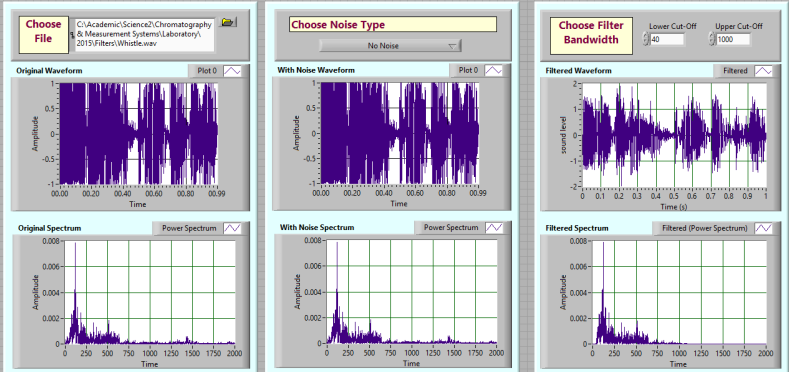
Task: Click the Choose Noise Type label
Action: [x=393, y=24]
